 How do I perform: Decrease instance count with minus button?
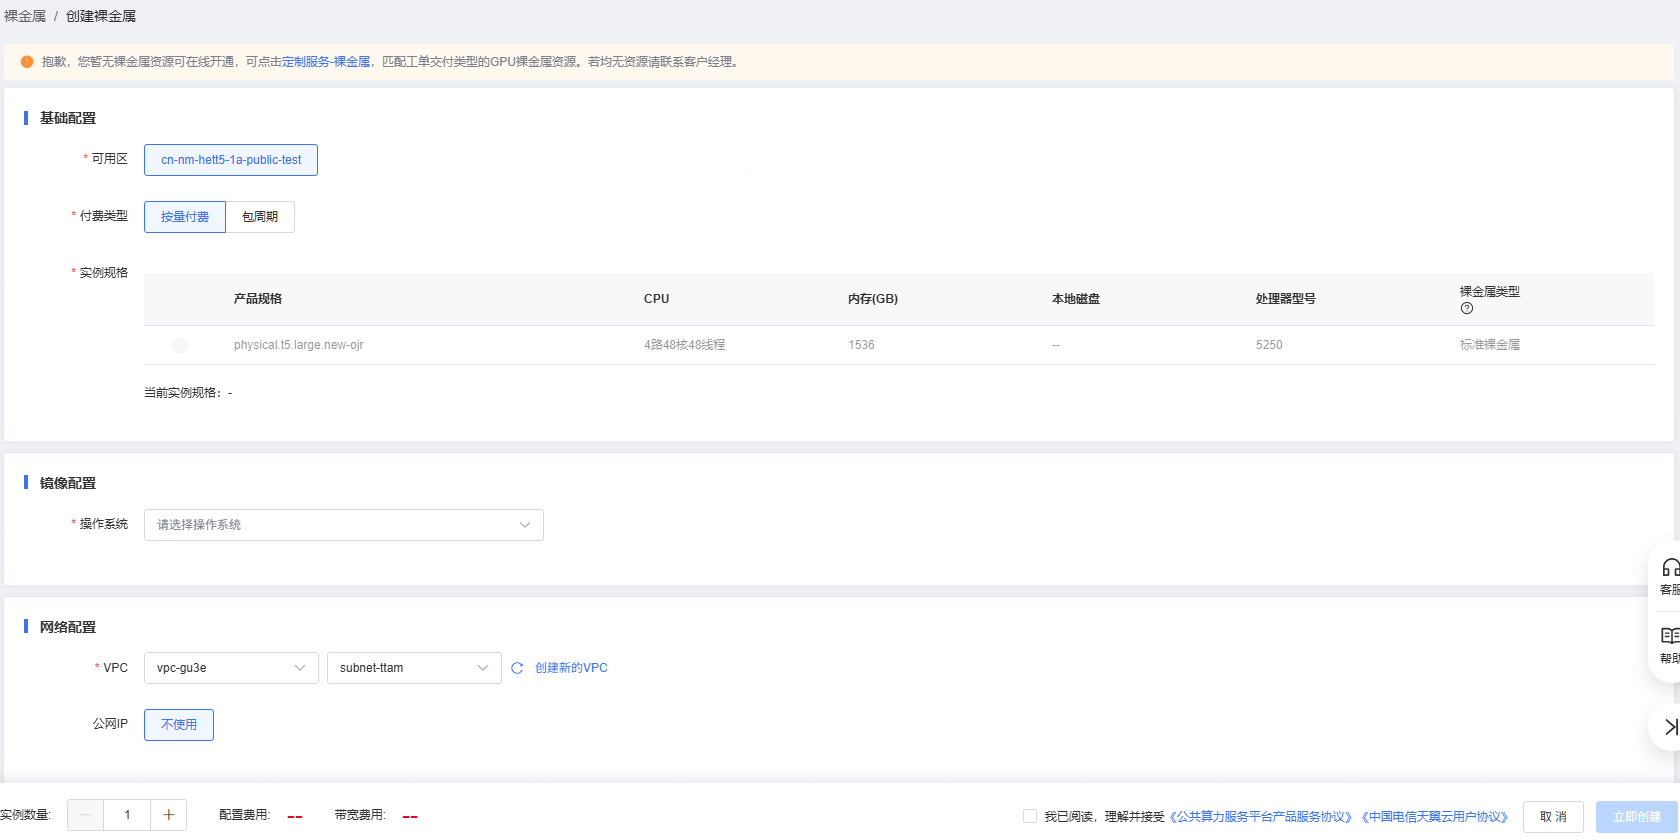86,815
